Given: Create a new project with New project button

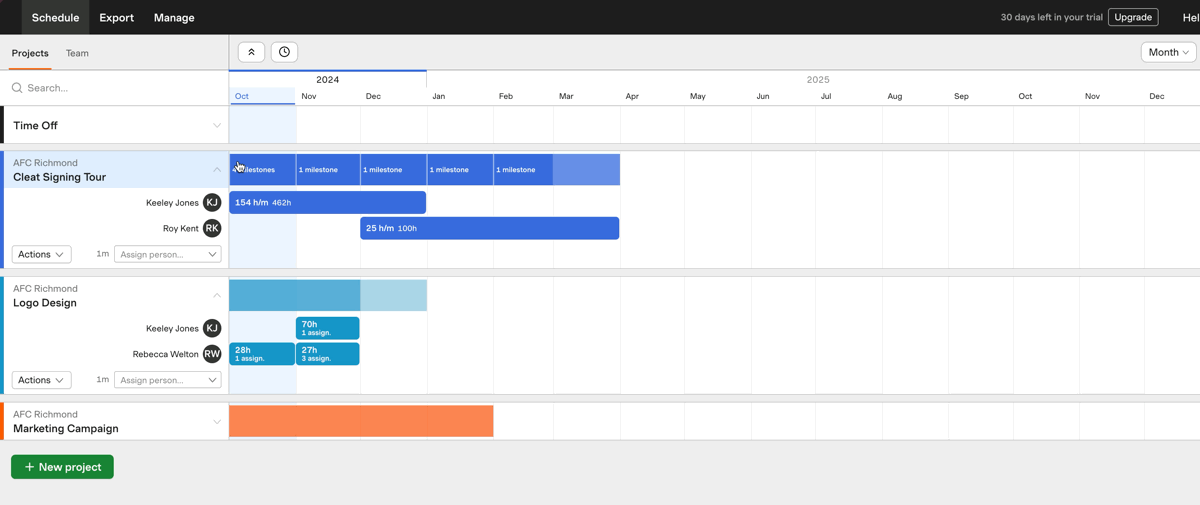Looking at the screenshot, I should [62, 467].
